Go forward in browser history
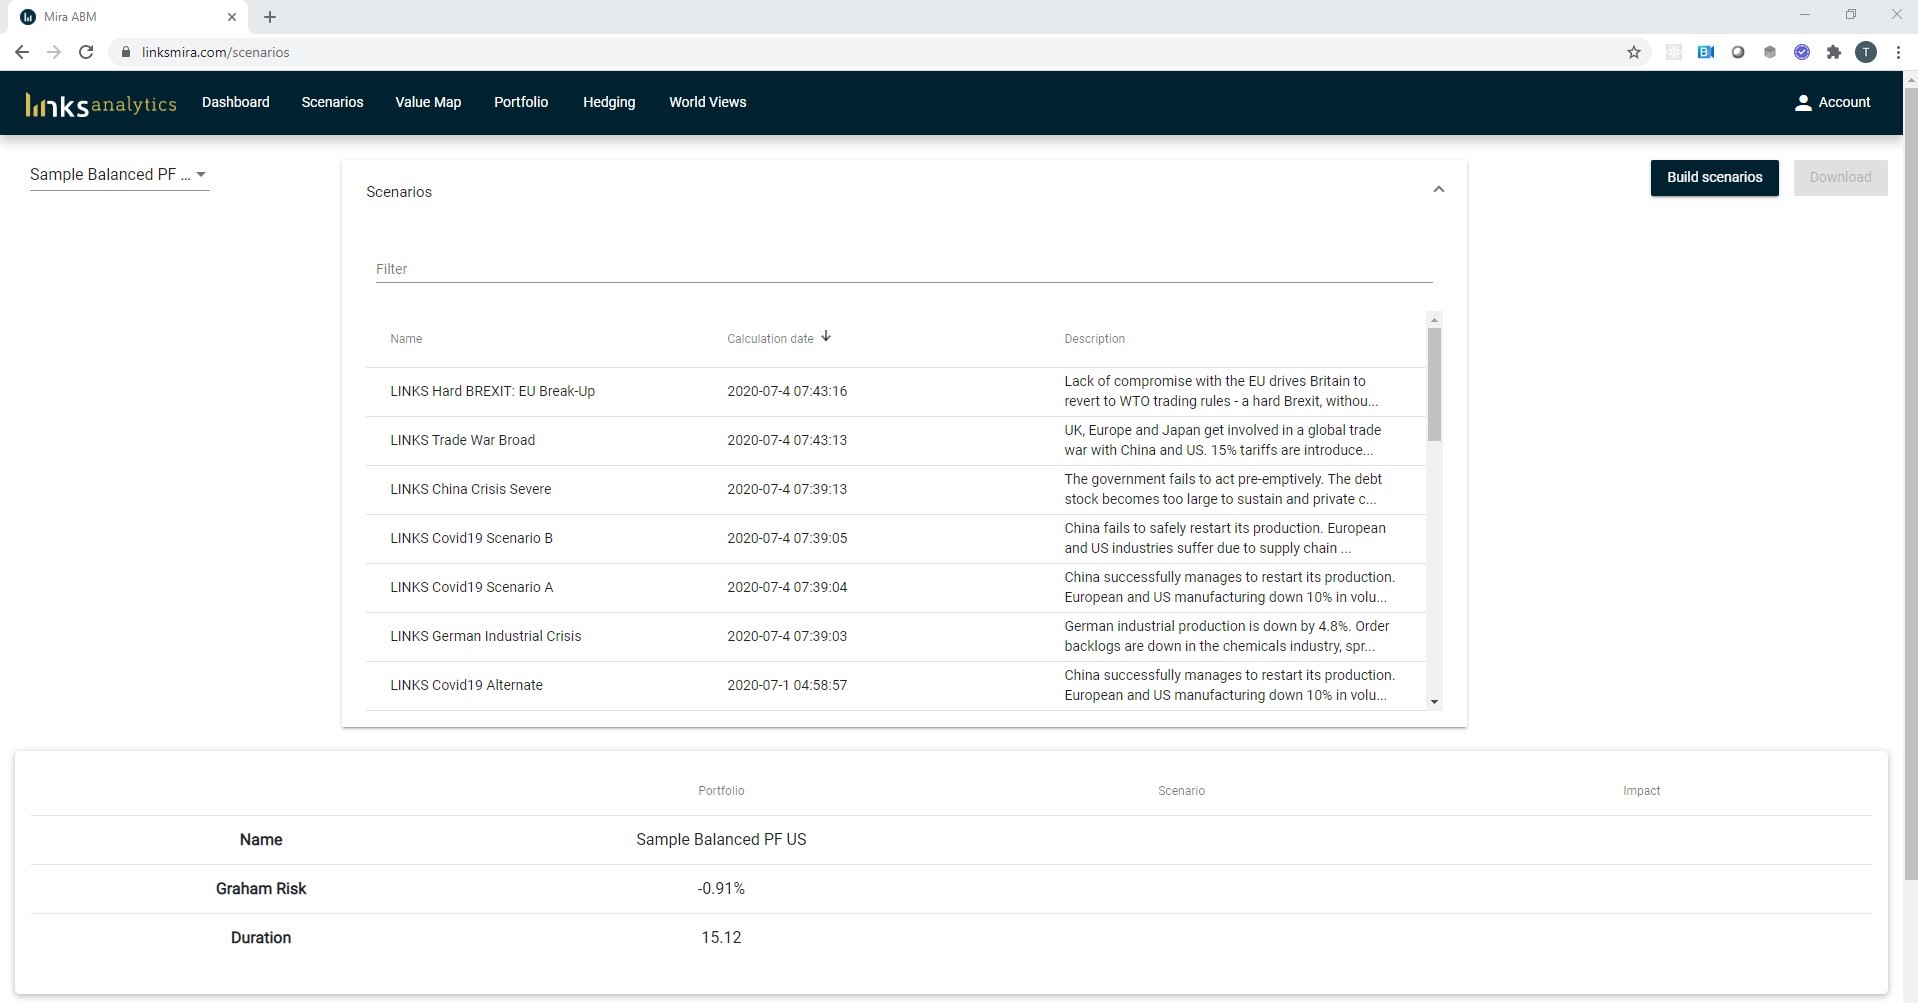1918x1003 pixels. [x=54, y=52]
